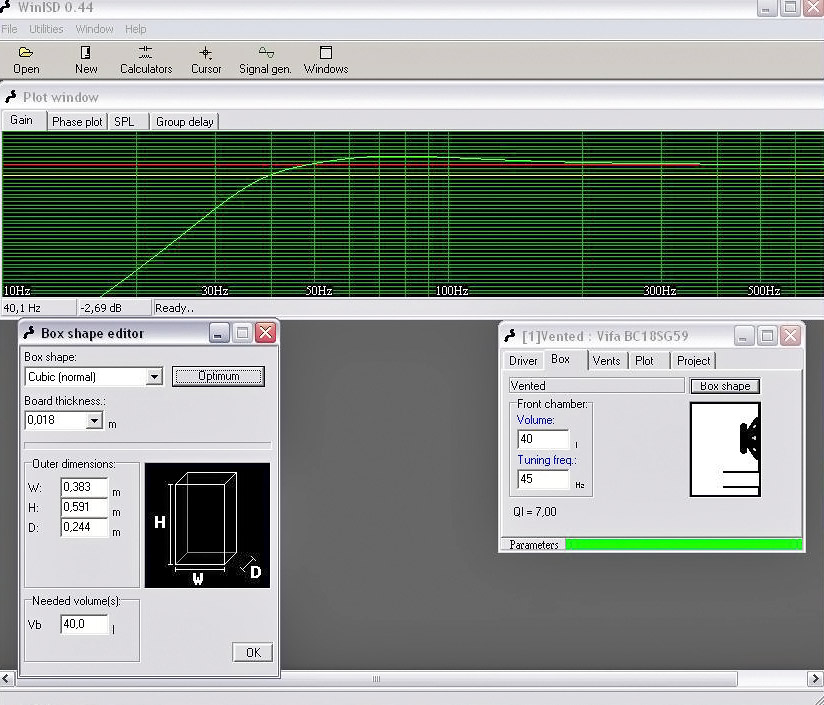Screen dimensions: 824x705
Task: Confirm with OK in Box shape editor
Action: [x=252, y=652]
